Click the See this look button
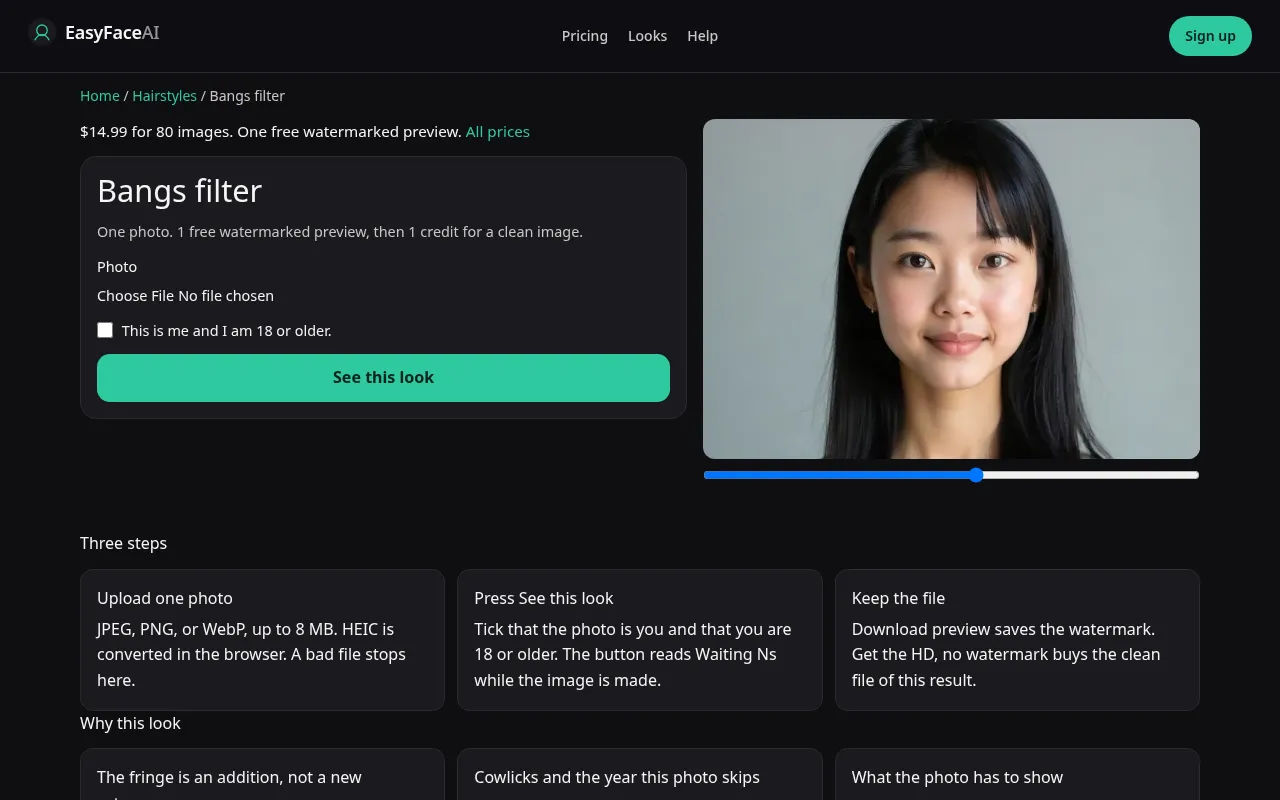The image size is (1280, 800). point(383,378)
